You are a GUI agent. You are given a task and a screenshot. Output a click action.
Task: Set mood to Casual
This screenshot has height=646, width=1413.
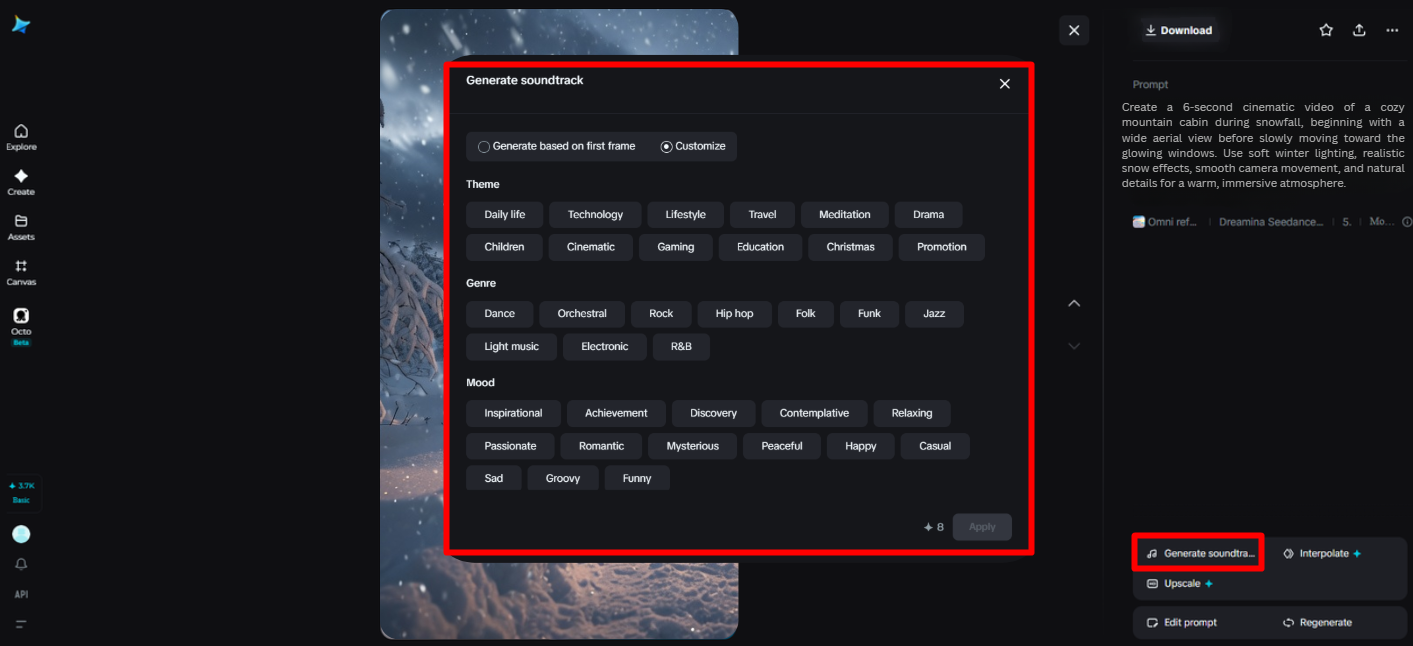pos(935,446)
